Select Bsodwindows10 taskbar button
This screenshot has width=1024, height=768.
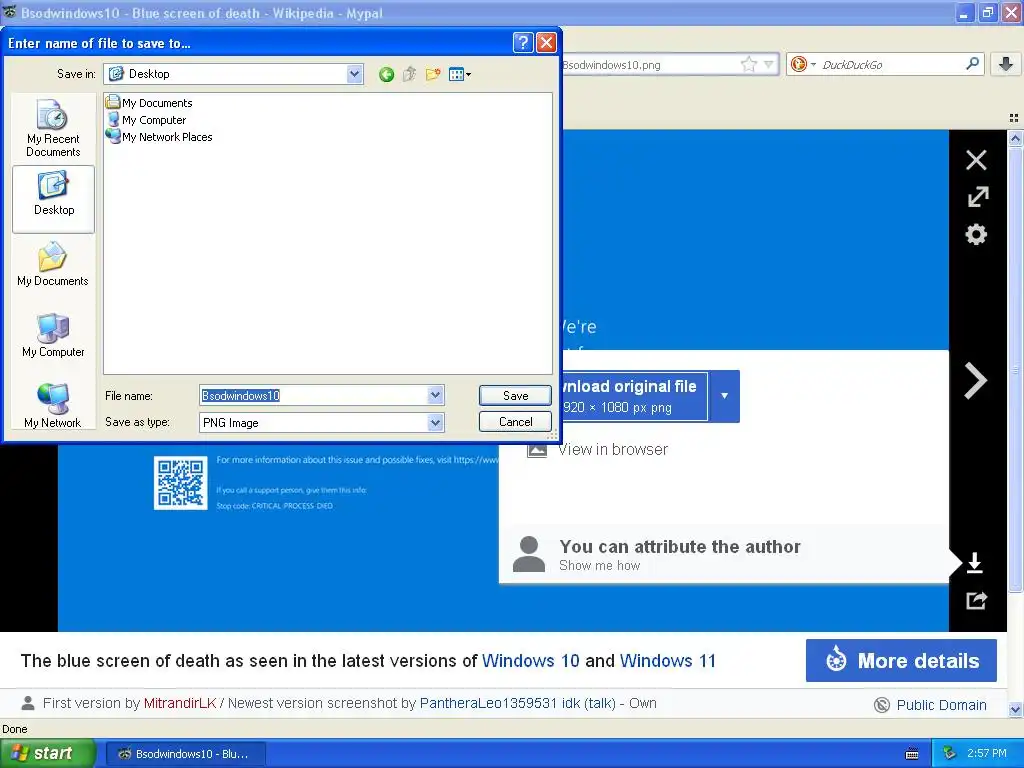185,754
